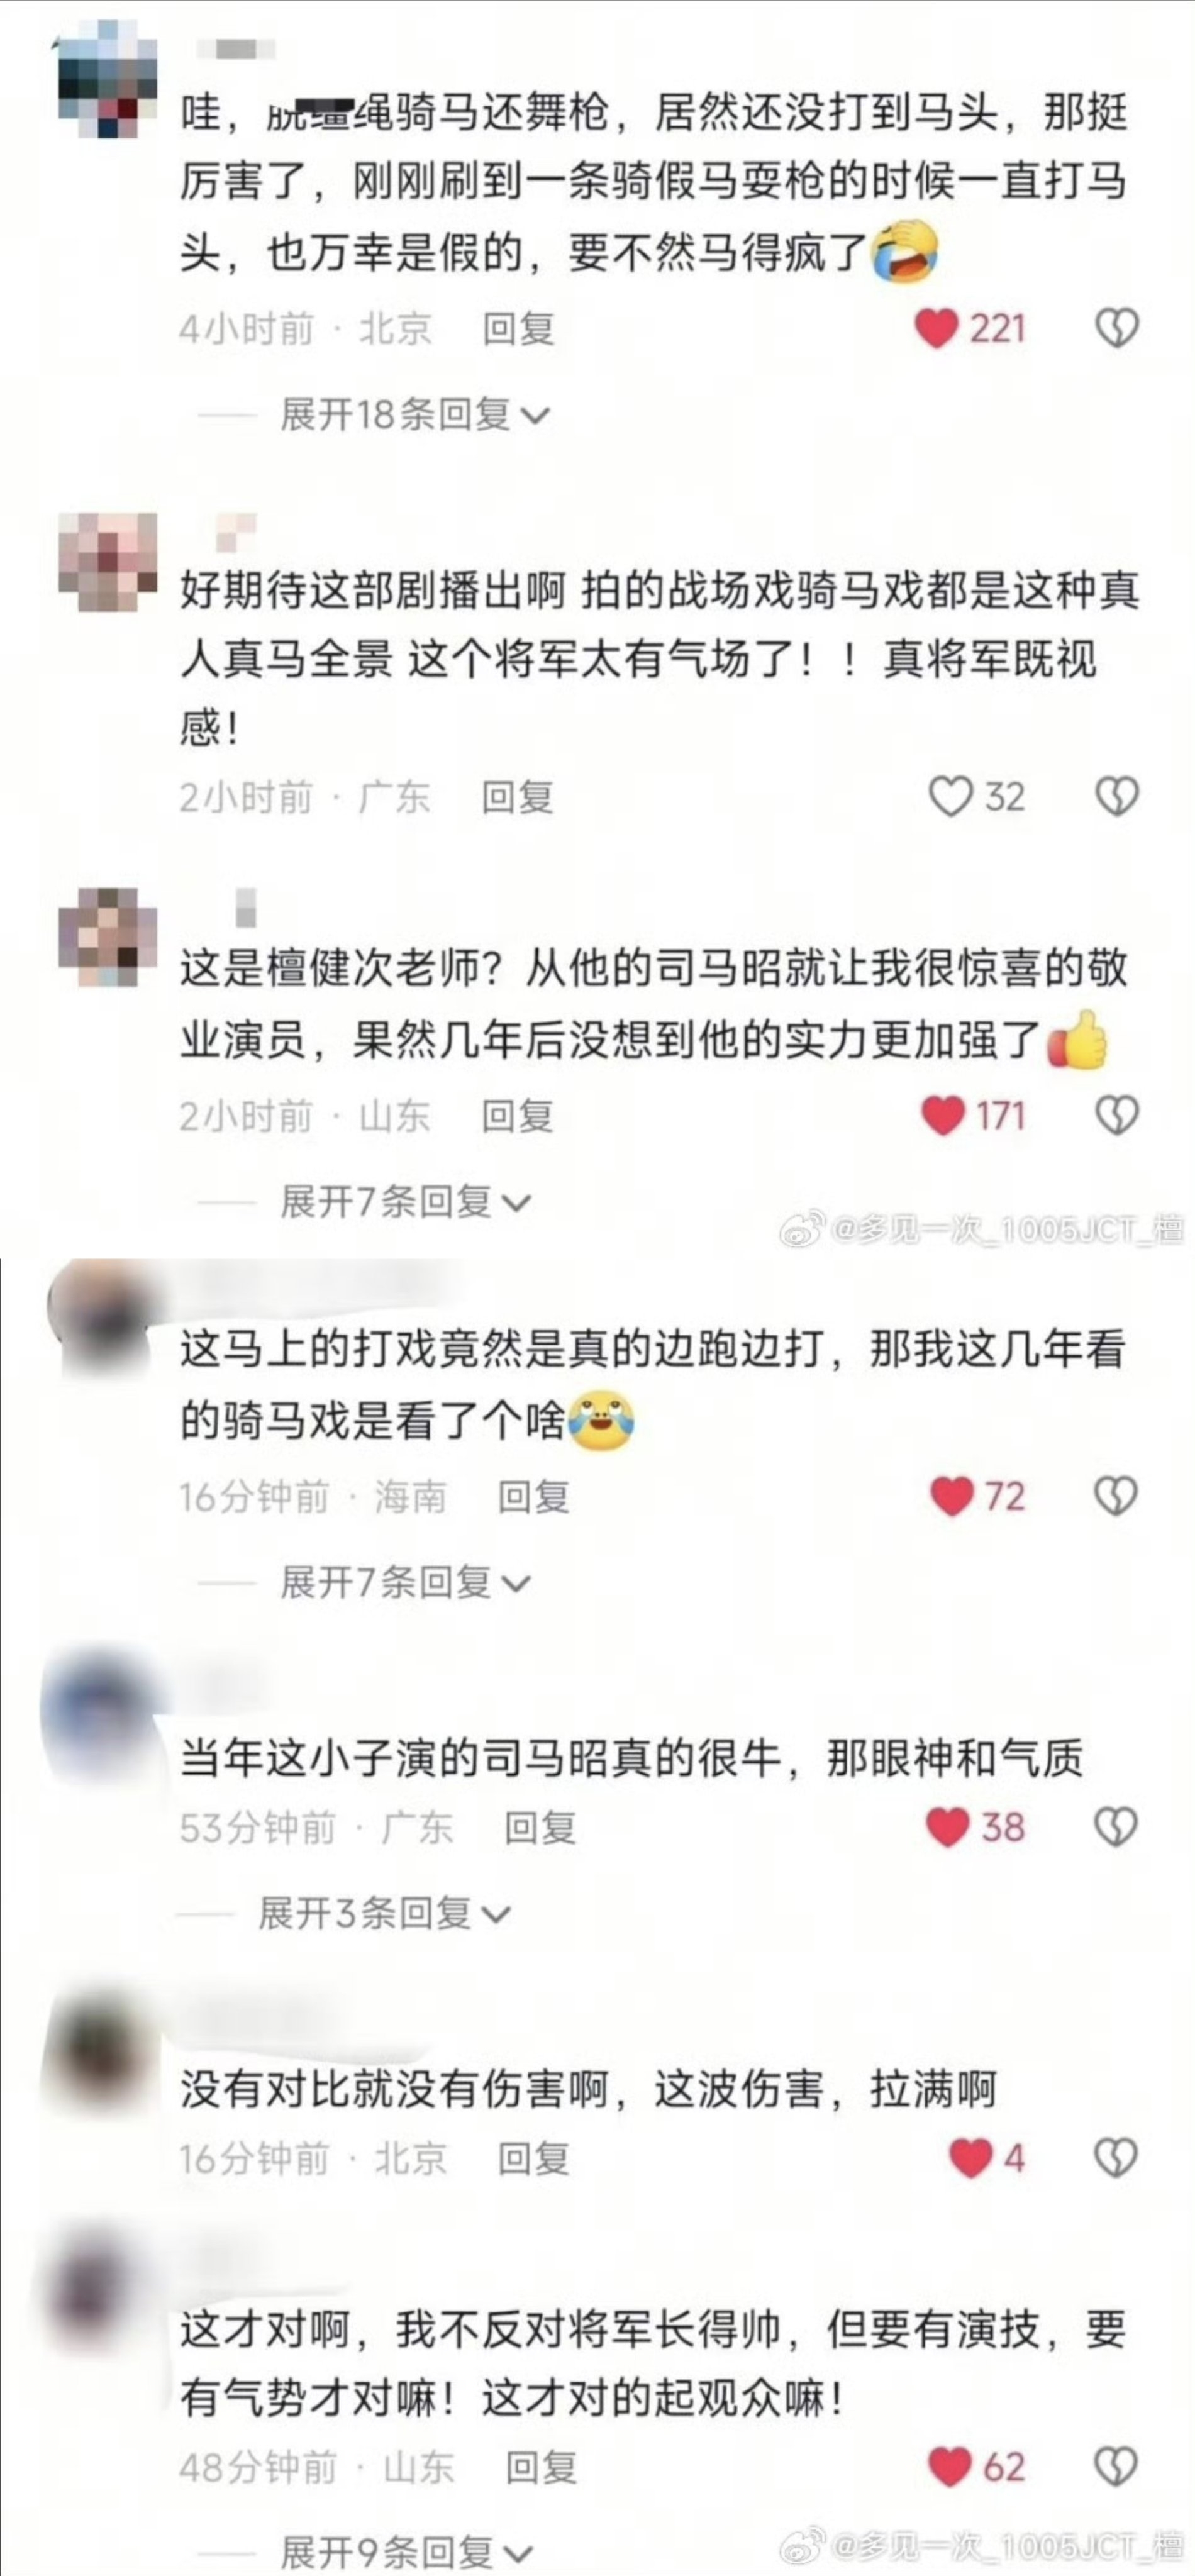This screenshot has width=1195, height=2576.
Task: Reply to the 53分钟前 广东 comment
Action: click(540, 1828)
